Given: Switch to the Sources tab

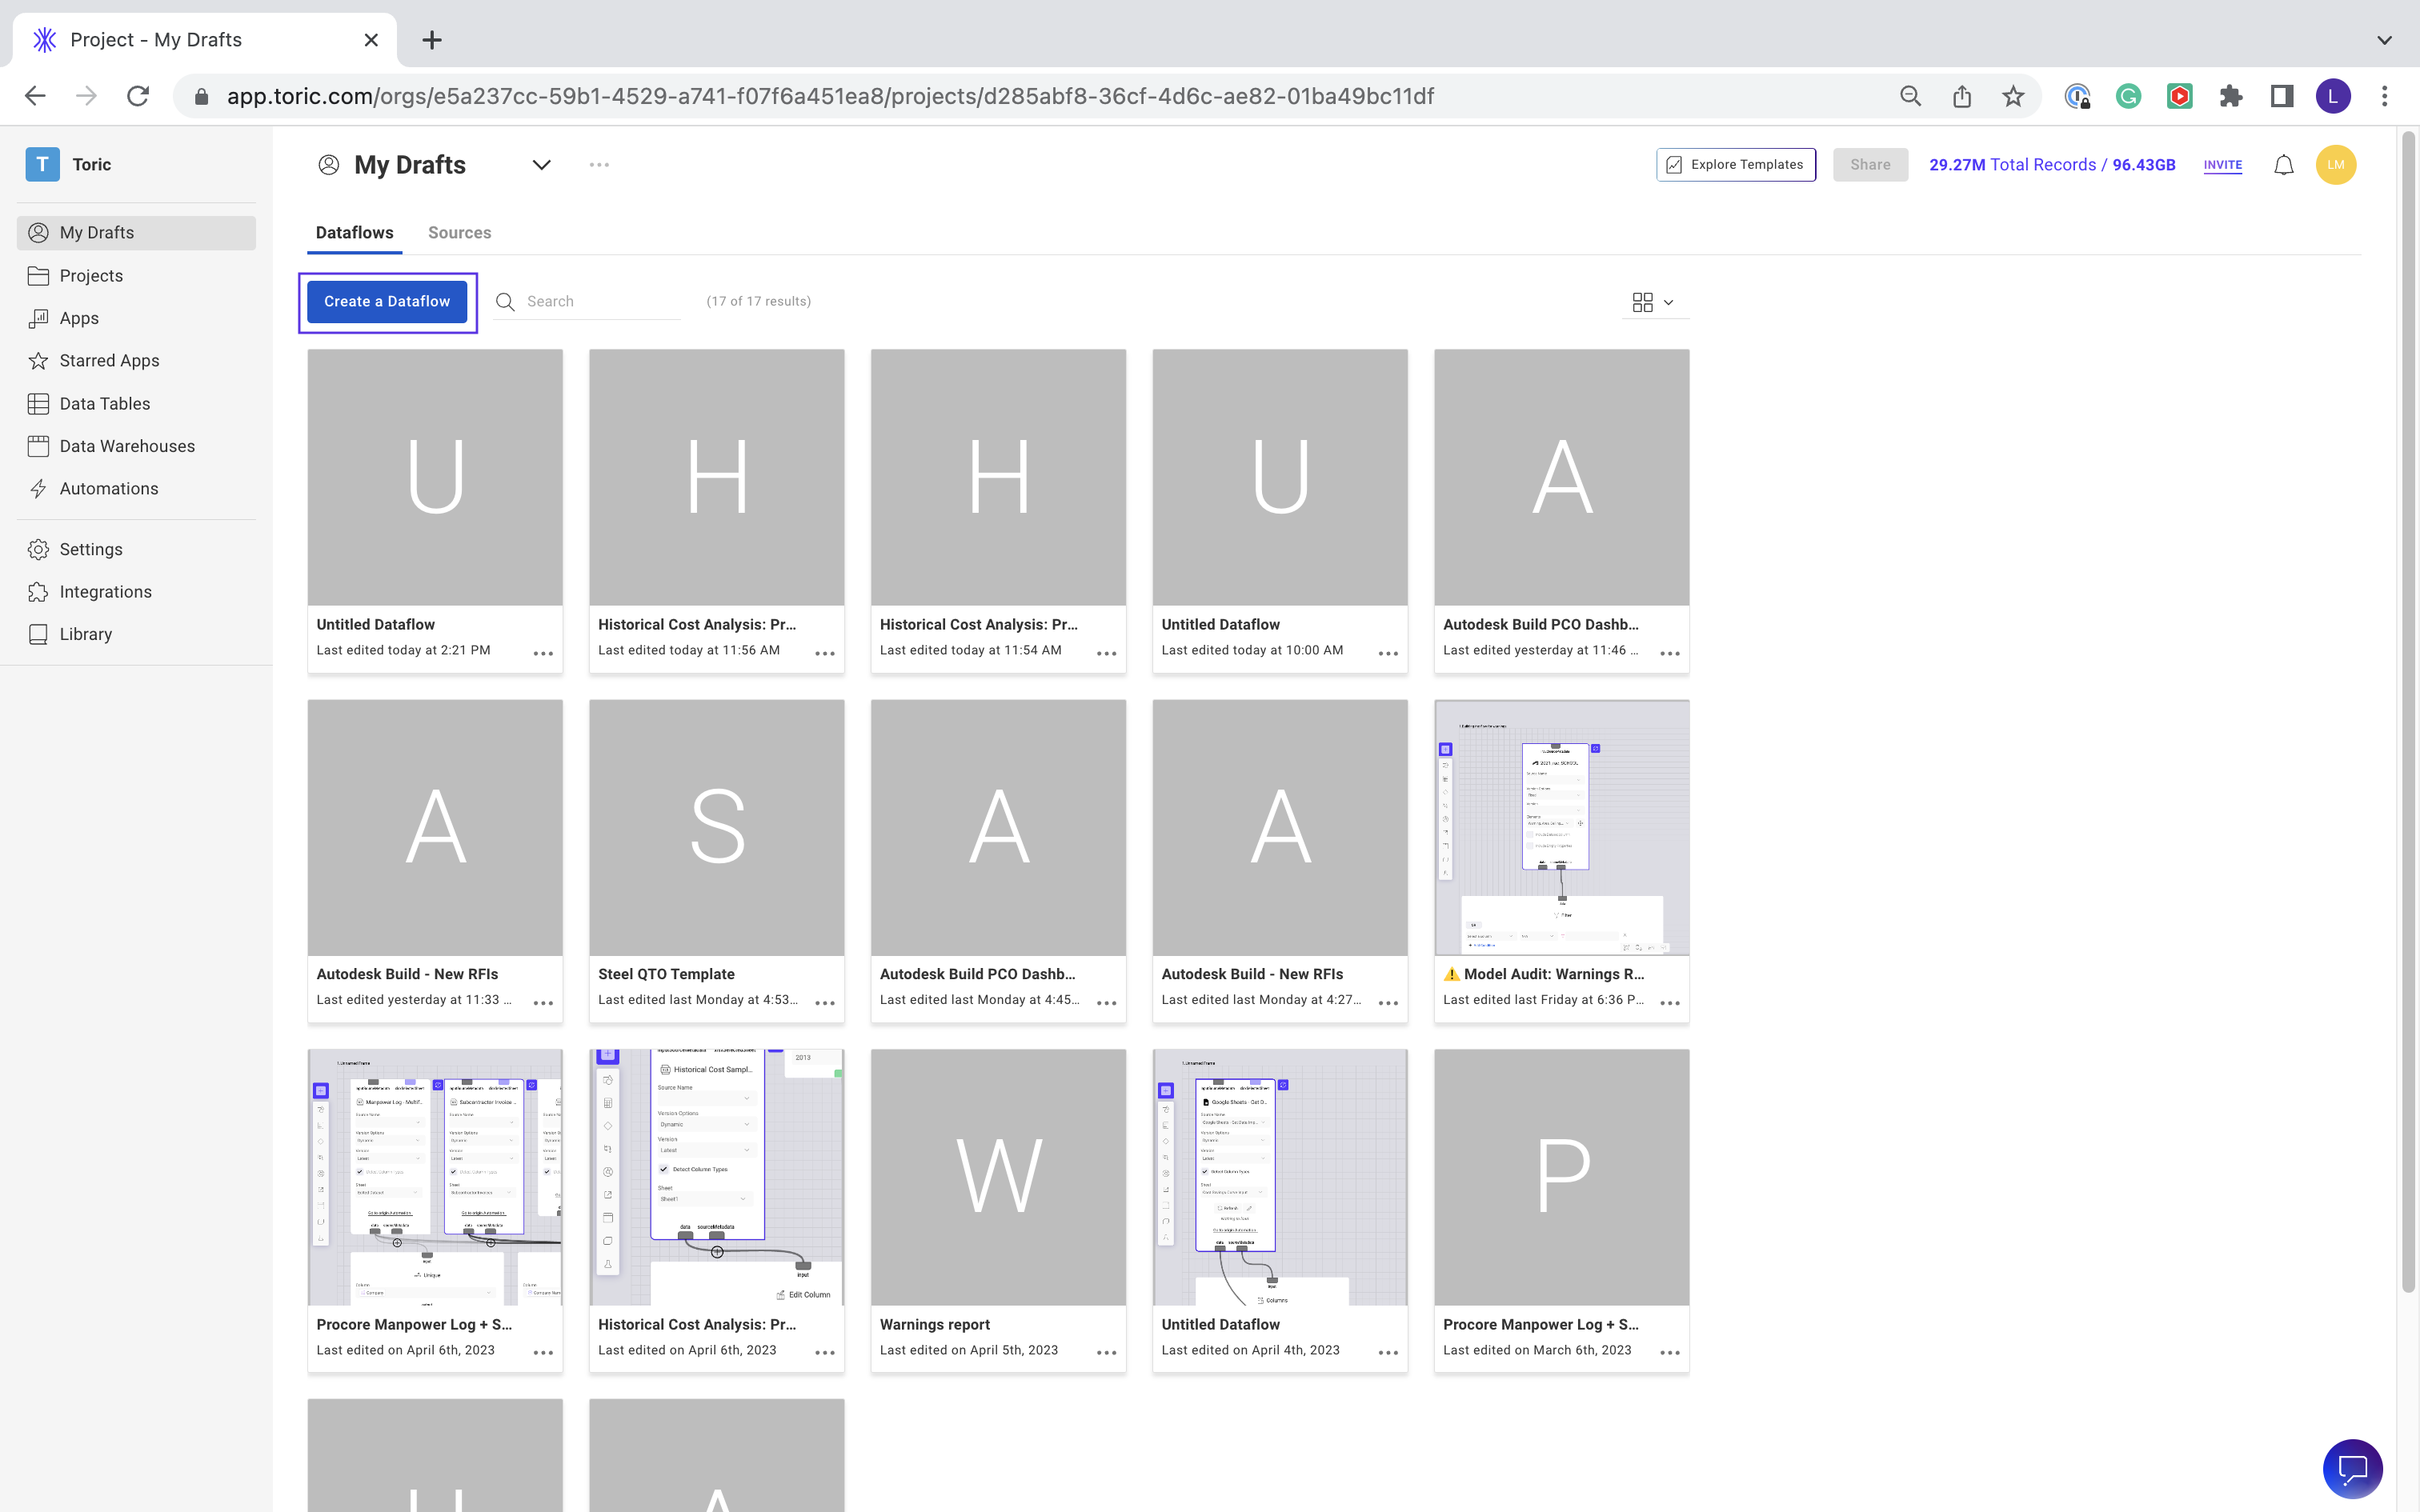Looking at the screenshot, I should pyautogui.click(x=459, y=233).
